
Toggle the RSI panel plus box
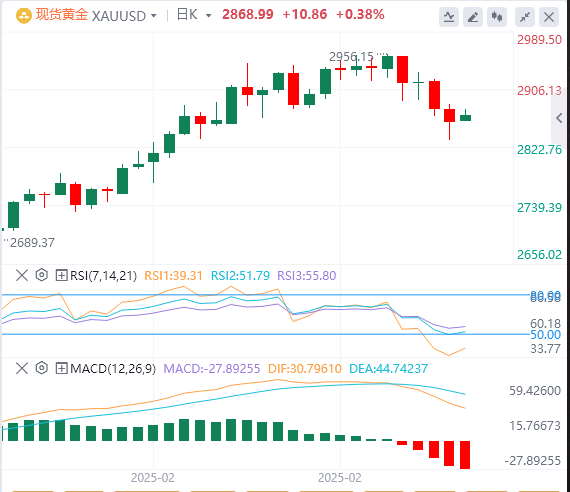(61, 275)
